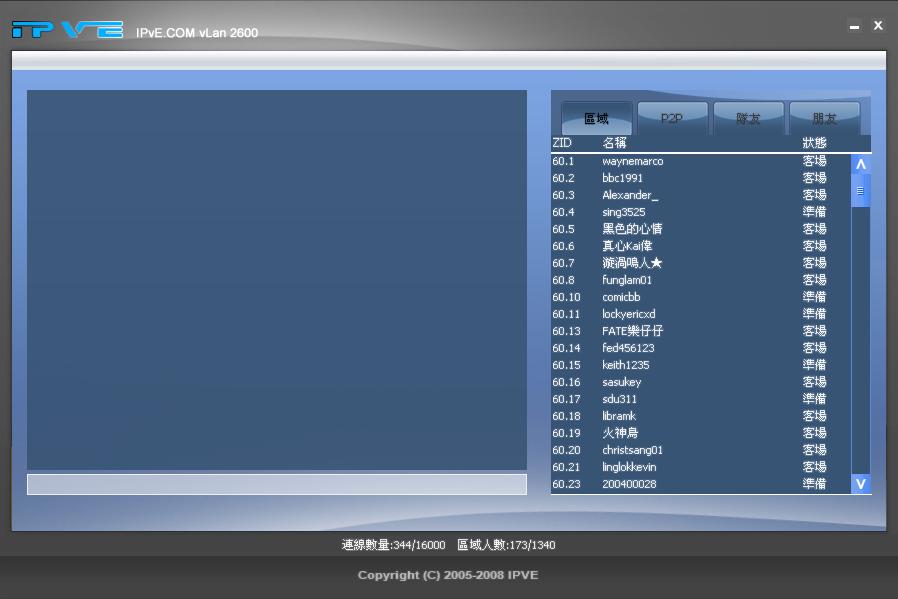Image resolution: width=898 pixels, height=599 pixels.
Task: Click the 狀態 column header
Action: point(814,143)
